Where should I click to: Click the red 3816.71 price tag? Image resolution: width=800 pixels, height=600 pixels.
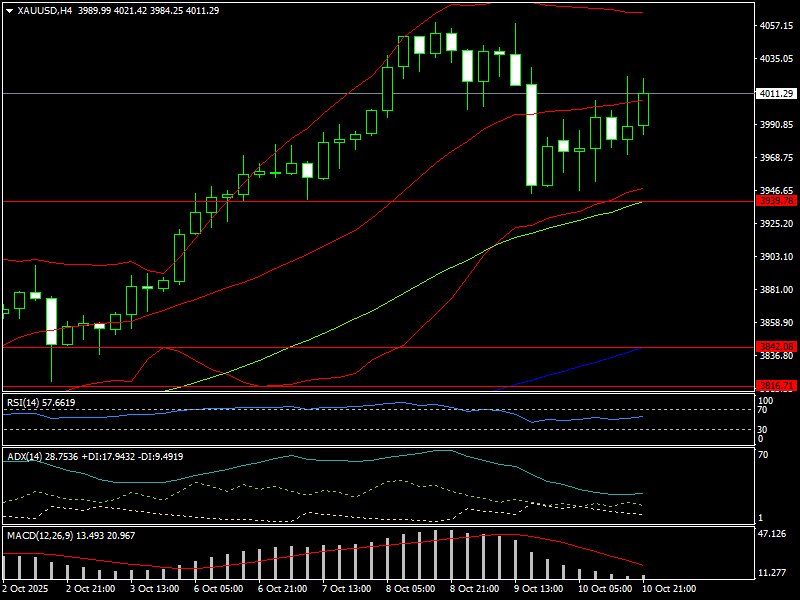(776, 386)
